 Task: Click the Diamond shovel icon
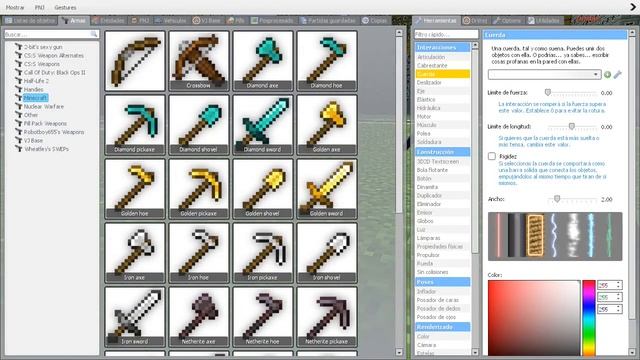tap(199, 124)
